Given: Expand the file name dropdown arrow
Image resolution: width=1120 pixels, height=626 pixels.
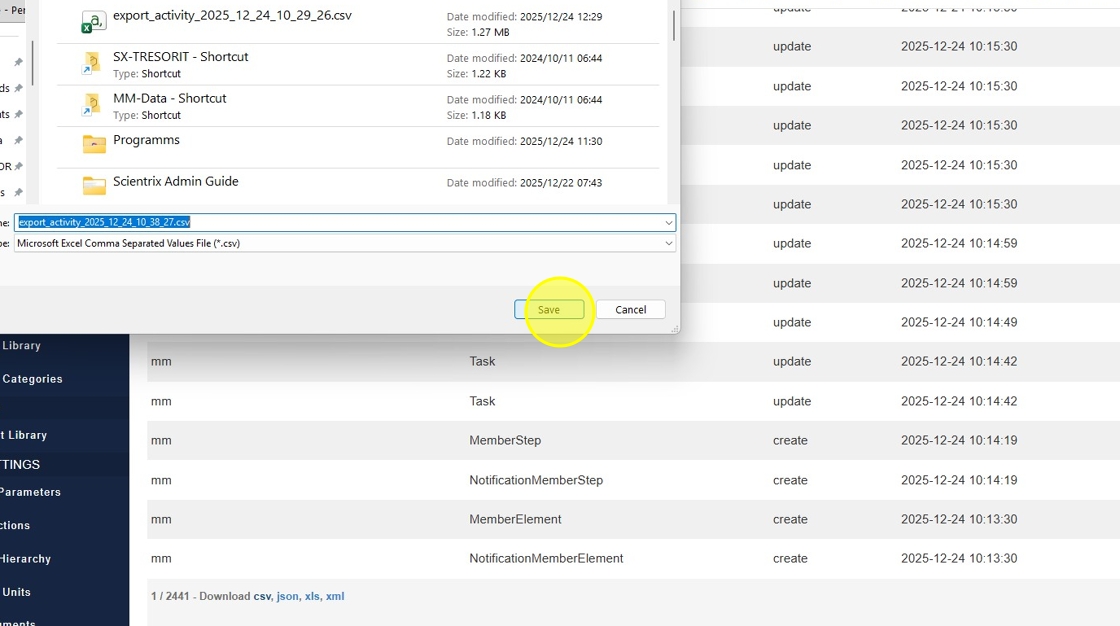Looking at the screenshot, I should pos(668,222).
